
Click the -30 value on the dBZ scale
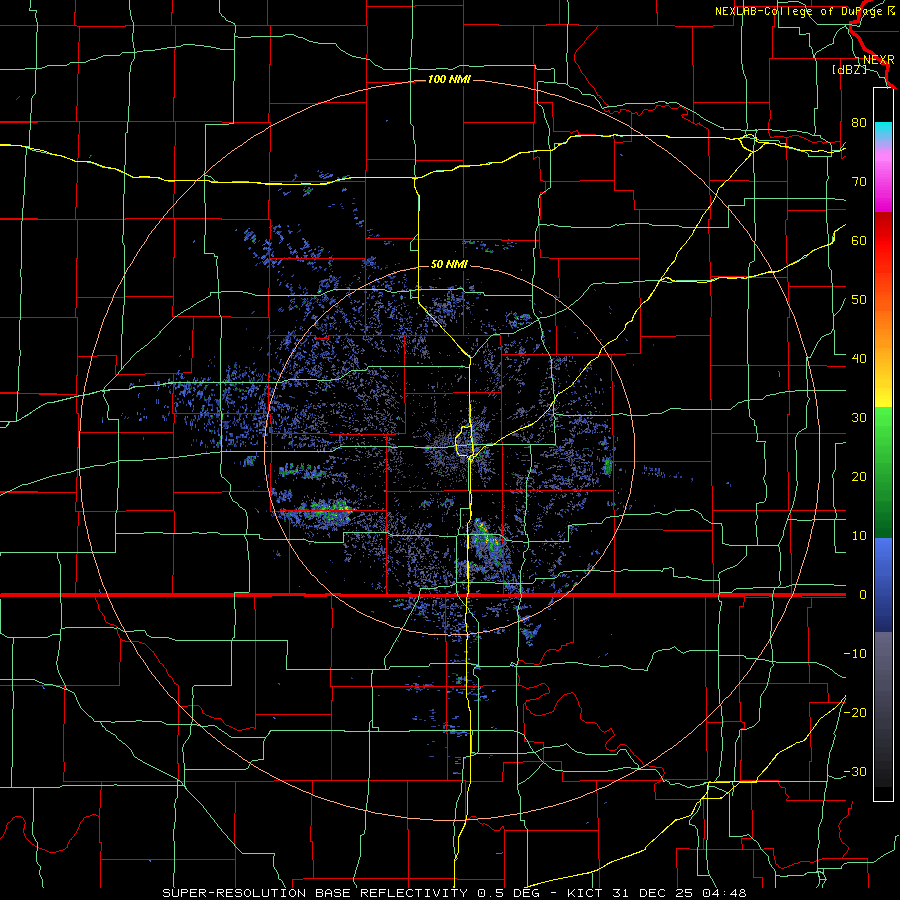(855, 771)
